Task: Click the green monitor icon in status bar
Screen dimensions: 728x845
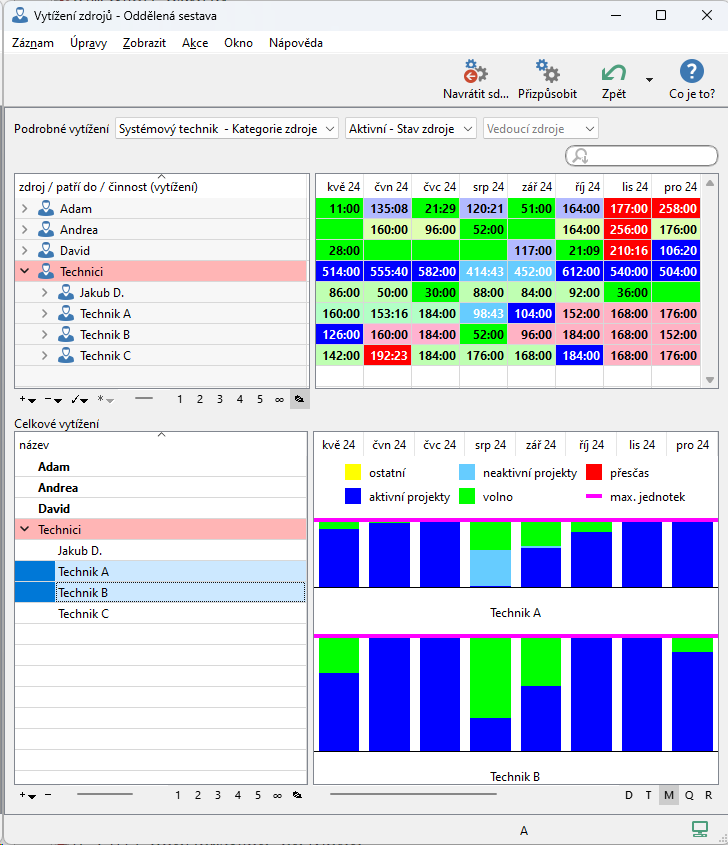Action: click(x=700, y=829)
